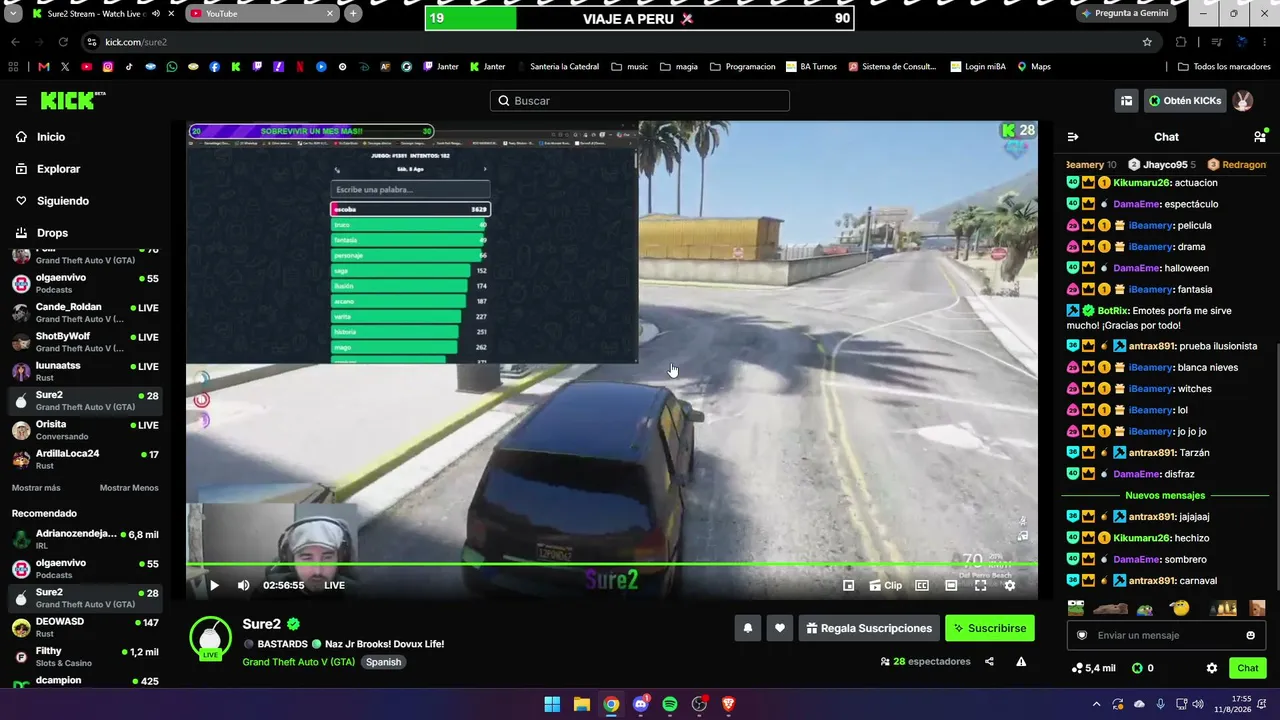The image size is (1280, 720).
Task: Send message with the Chat button
Action: pos(1248,668)
